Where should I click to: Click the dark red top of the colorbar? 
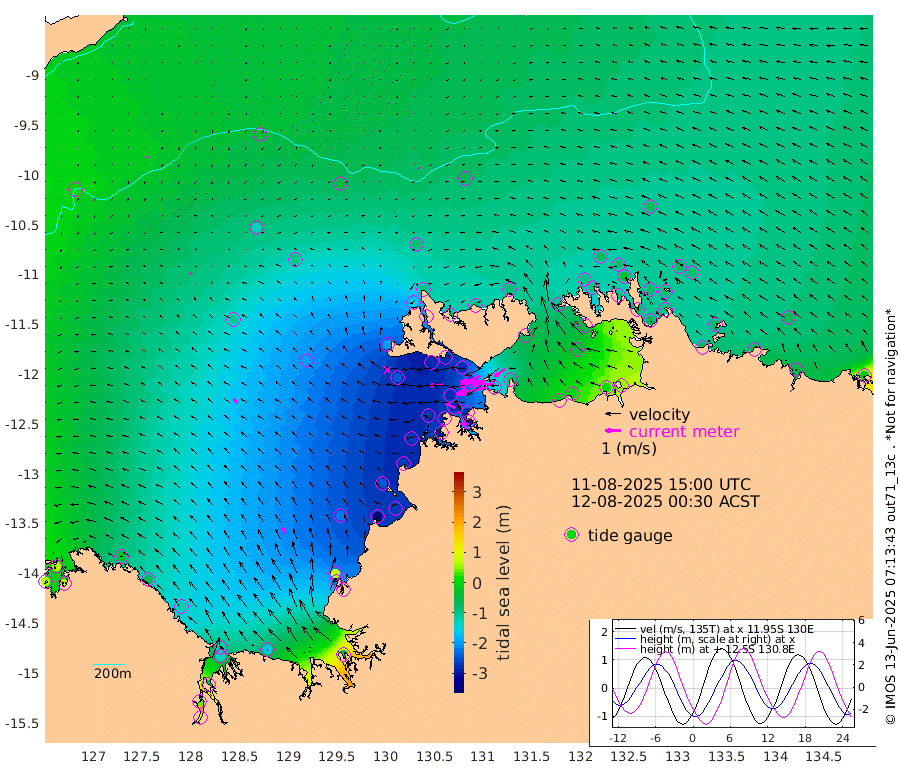(459, 476)
